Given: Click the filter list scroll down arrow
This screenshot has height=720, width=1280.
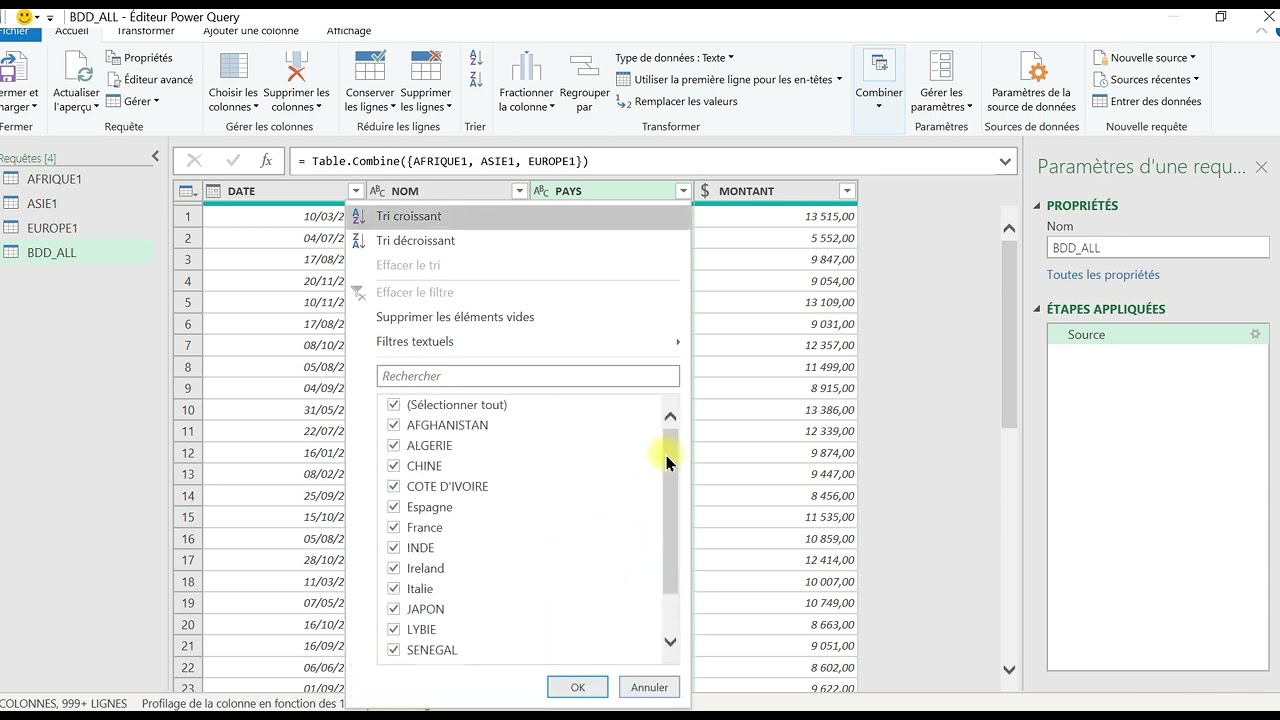Looking at the screenshot, I should click(x=671, y=643).
